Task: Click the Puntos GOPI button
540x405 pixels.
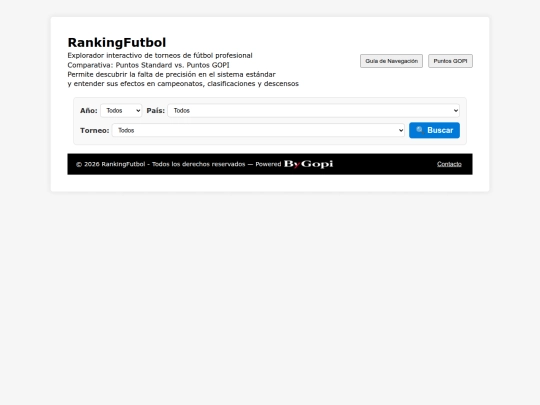Action: click(x=450, y=61)
